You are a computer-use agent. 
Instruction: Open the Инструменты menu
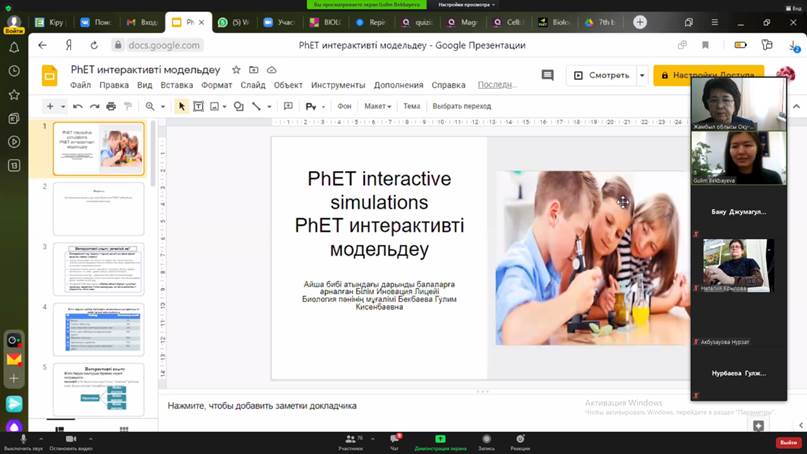(338, 85)
